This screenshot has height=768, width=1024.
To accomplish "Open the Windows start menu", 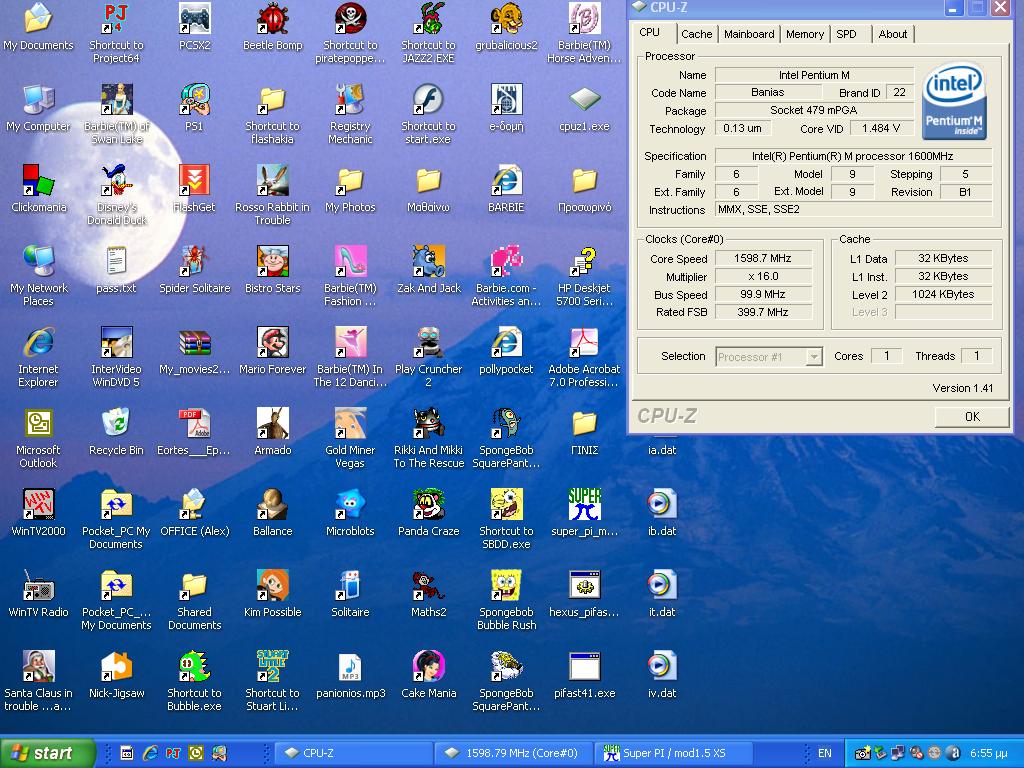I will coord(47,753).
